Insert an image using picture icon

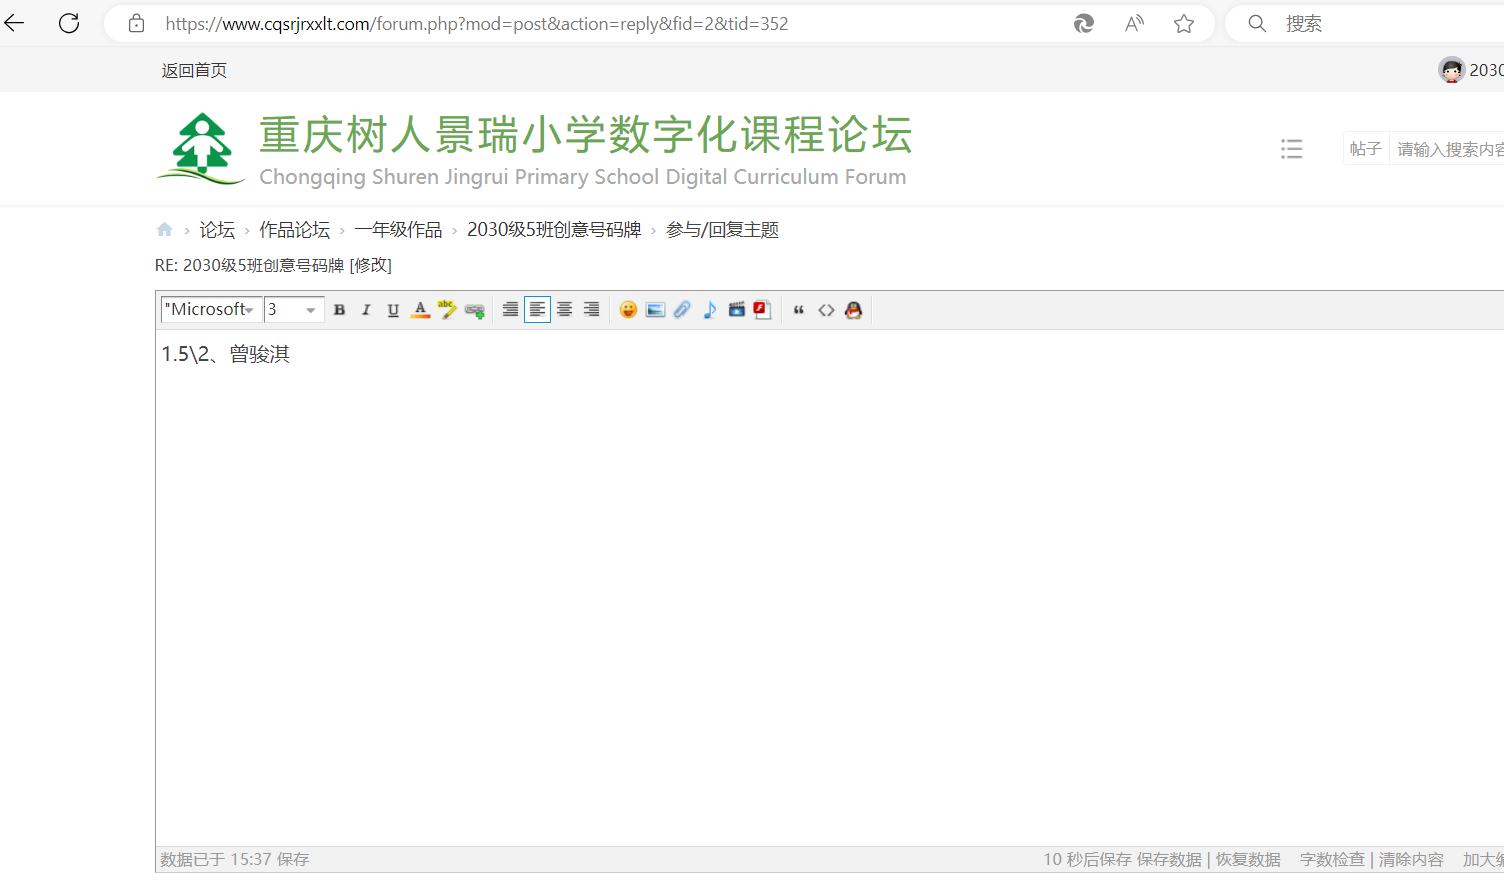(655, 310)
